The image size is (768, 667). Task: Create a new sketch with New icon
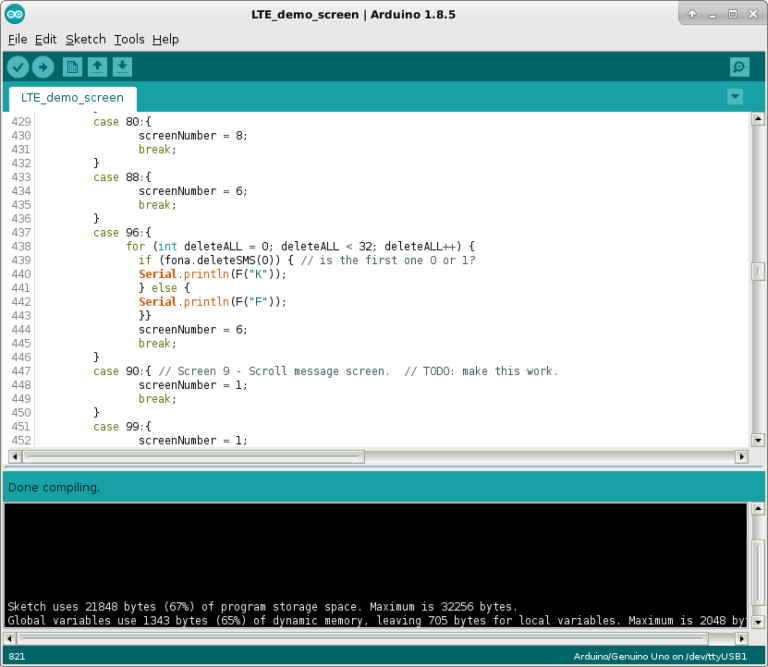coord(72,67)
